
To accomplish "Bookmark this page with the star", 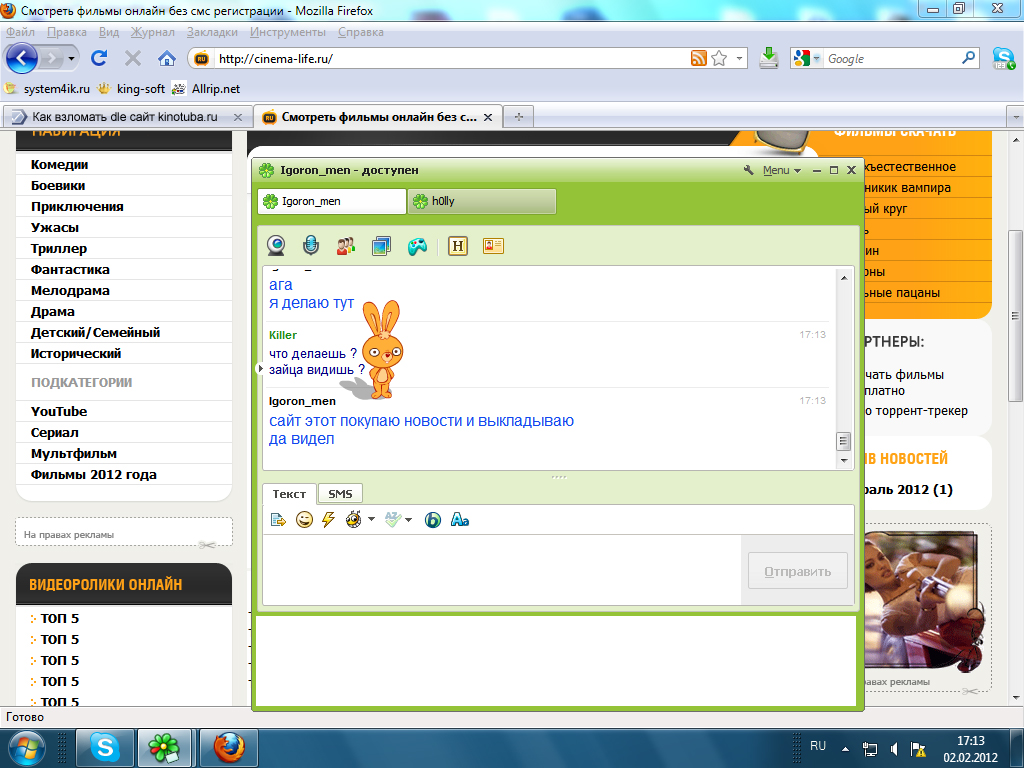I will point(719,58).
